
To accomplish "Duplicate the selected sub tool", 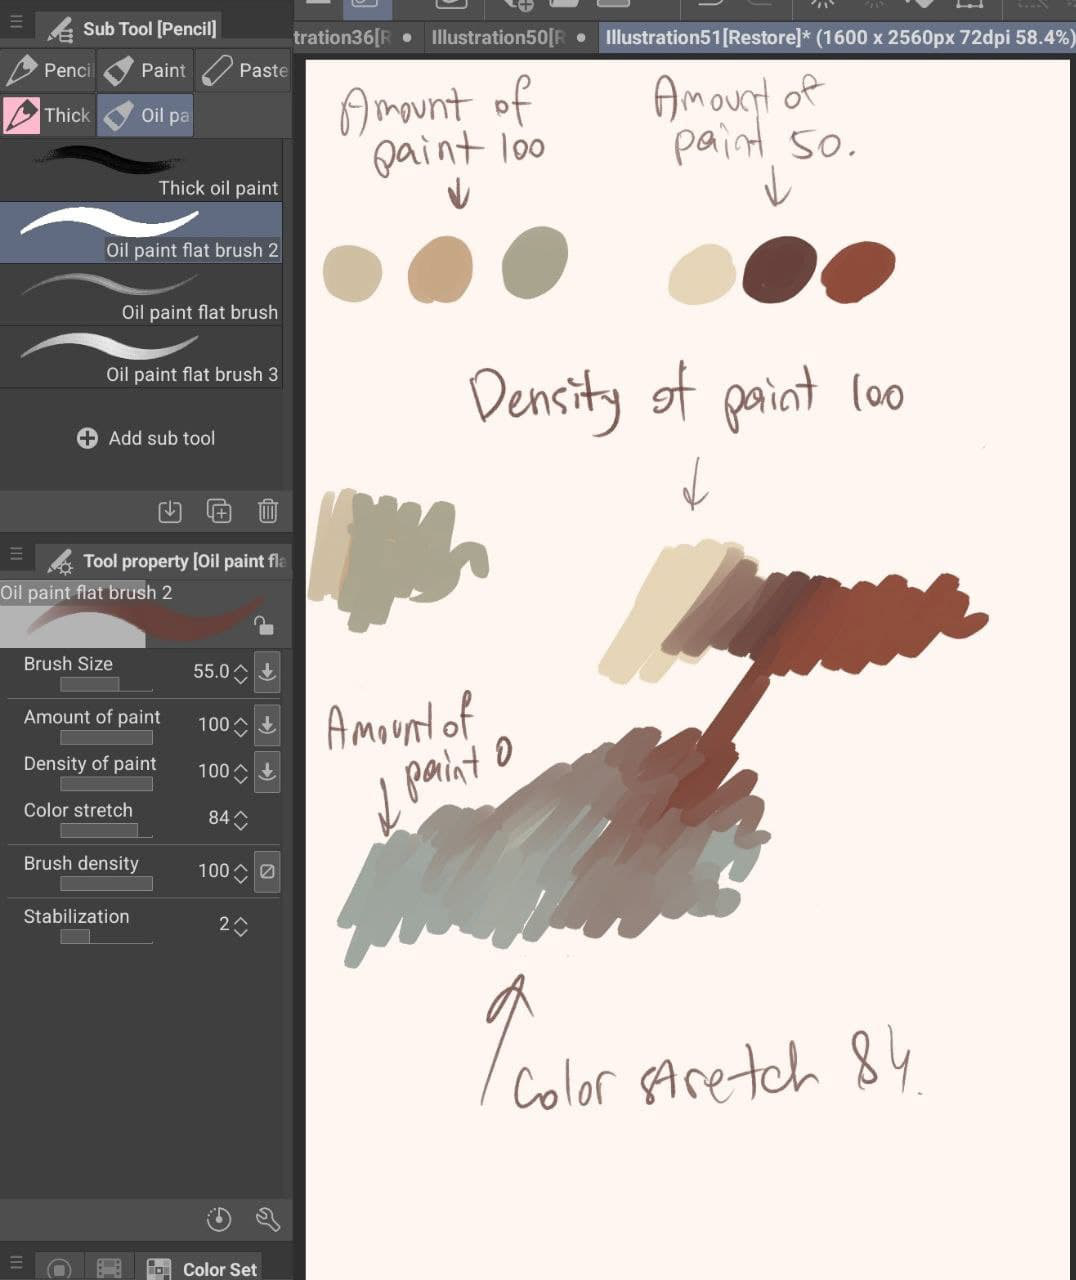I will pos(219,511).
